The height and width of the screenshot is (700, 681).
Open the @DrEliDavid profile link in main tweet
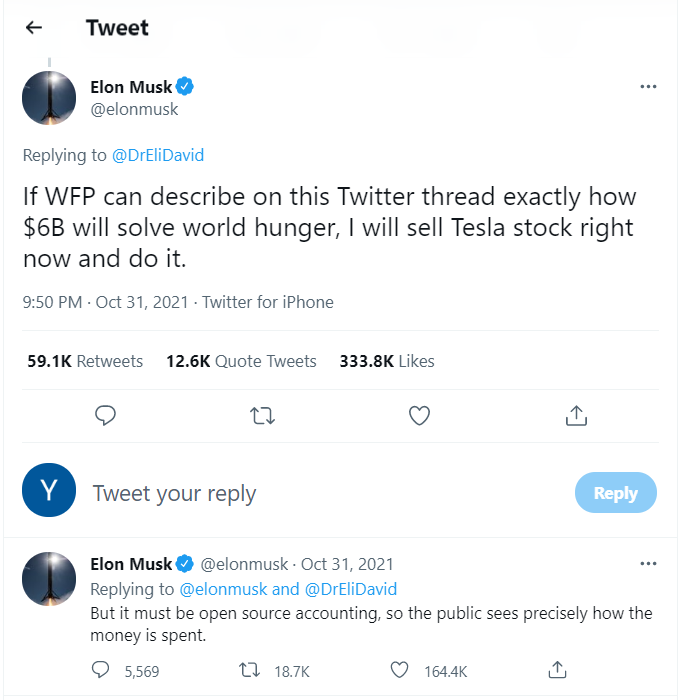tap(158, 155)
